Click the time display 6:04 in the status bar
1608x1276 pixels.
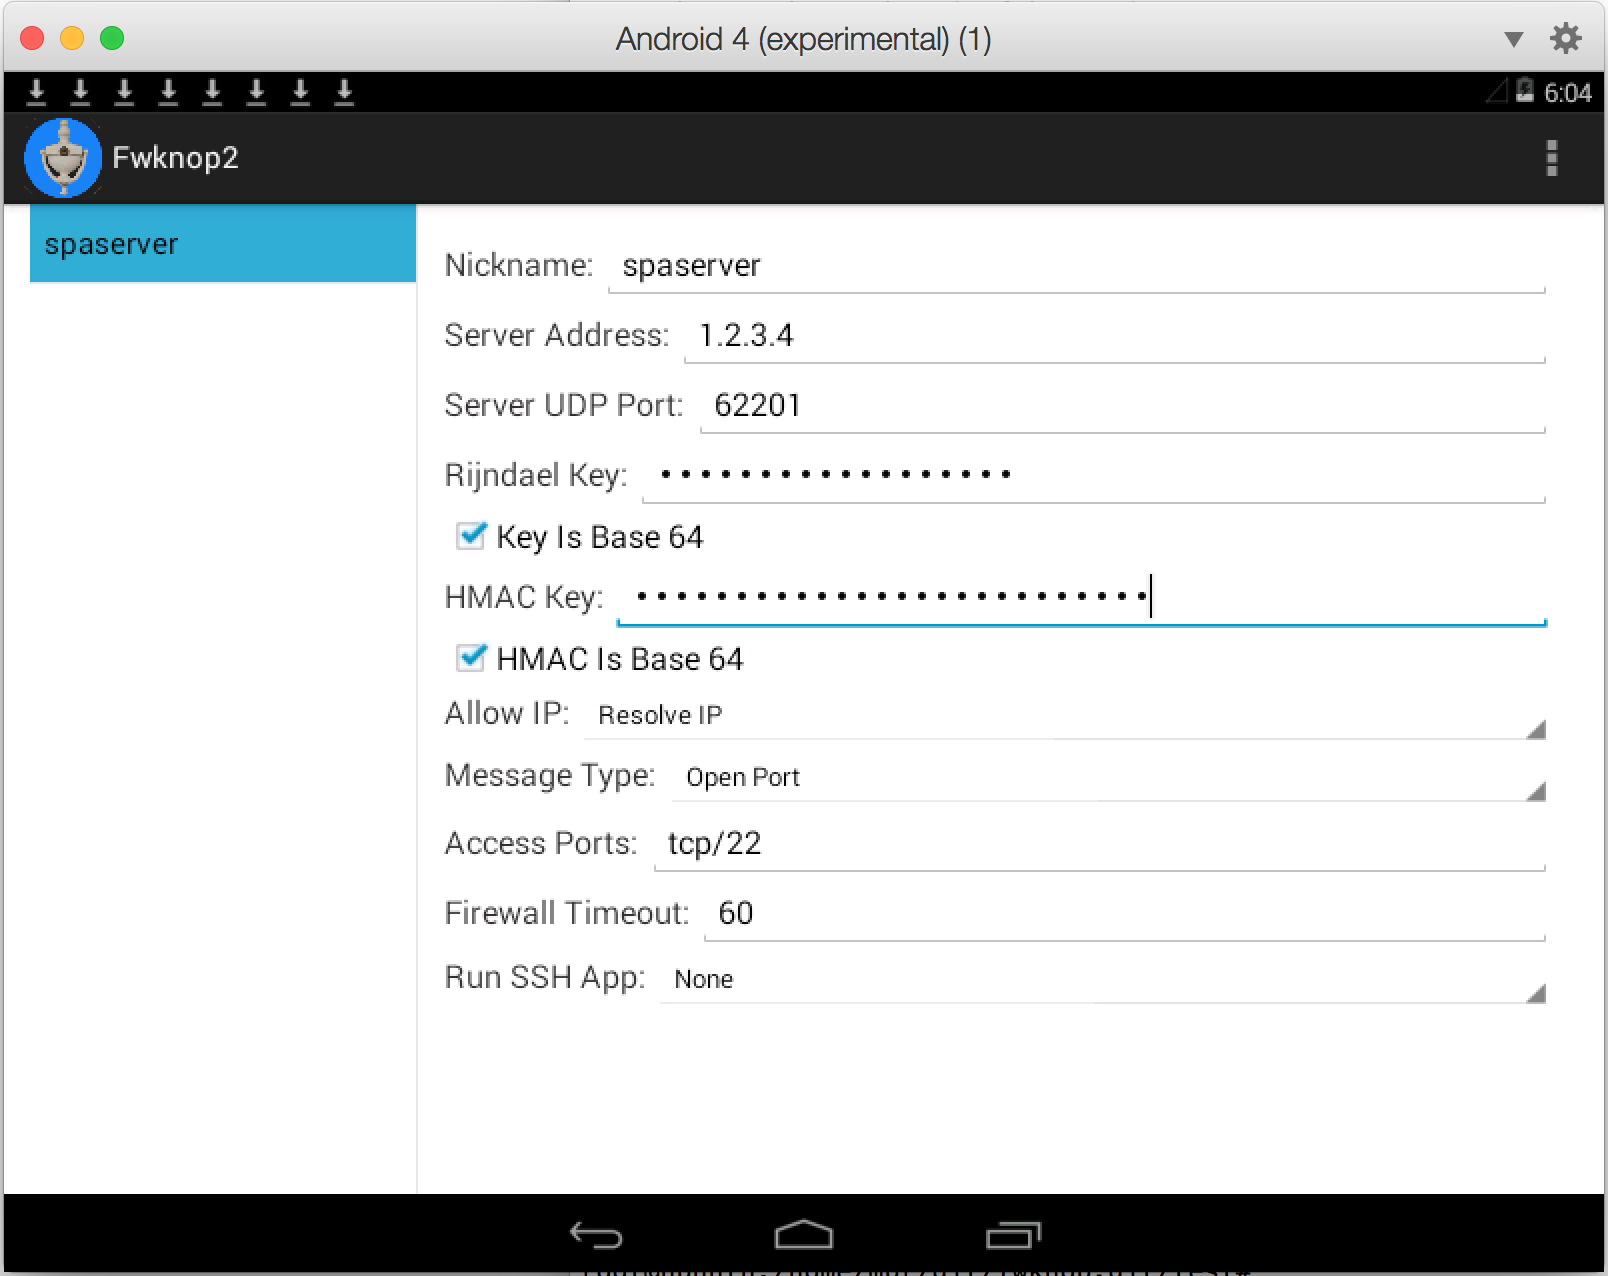(1568, 92)
